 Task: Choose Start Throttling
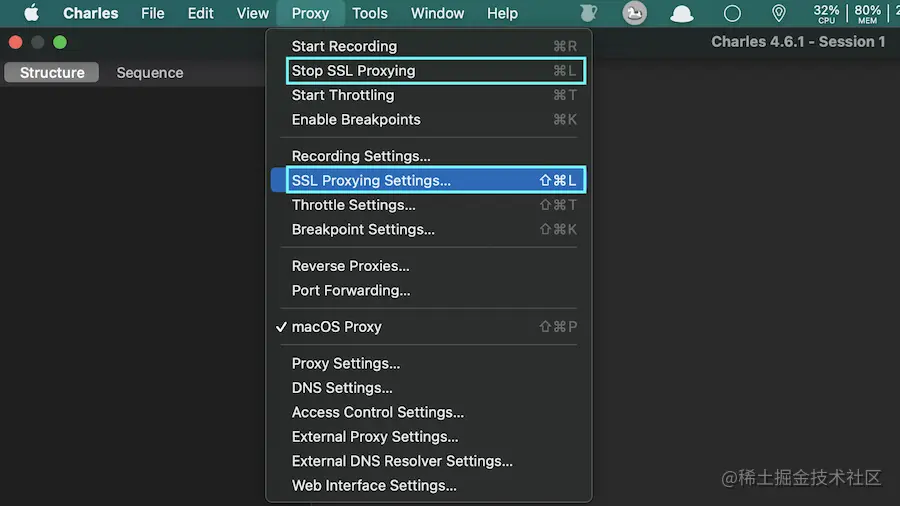(428, 95)
